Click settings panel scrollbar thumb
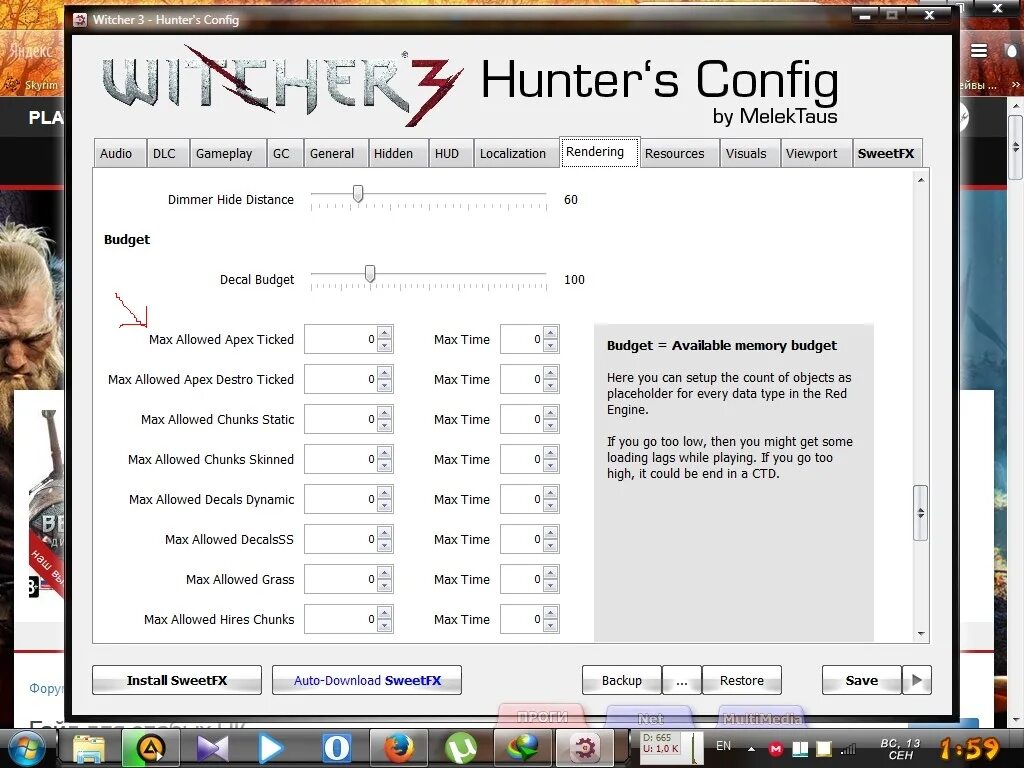The image size is (1024, 768). (x=920, y=513)
